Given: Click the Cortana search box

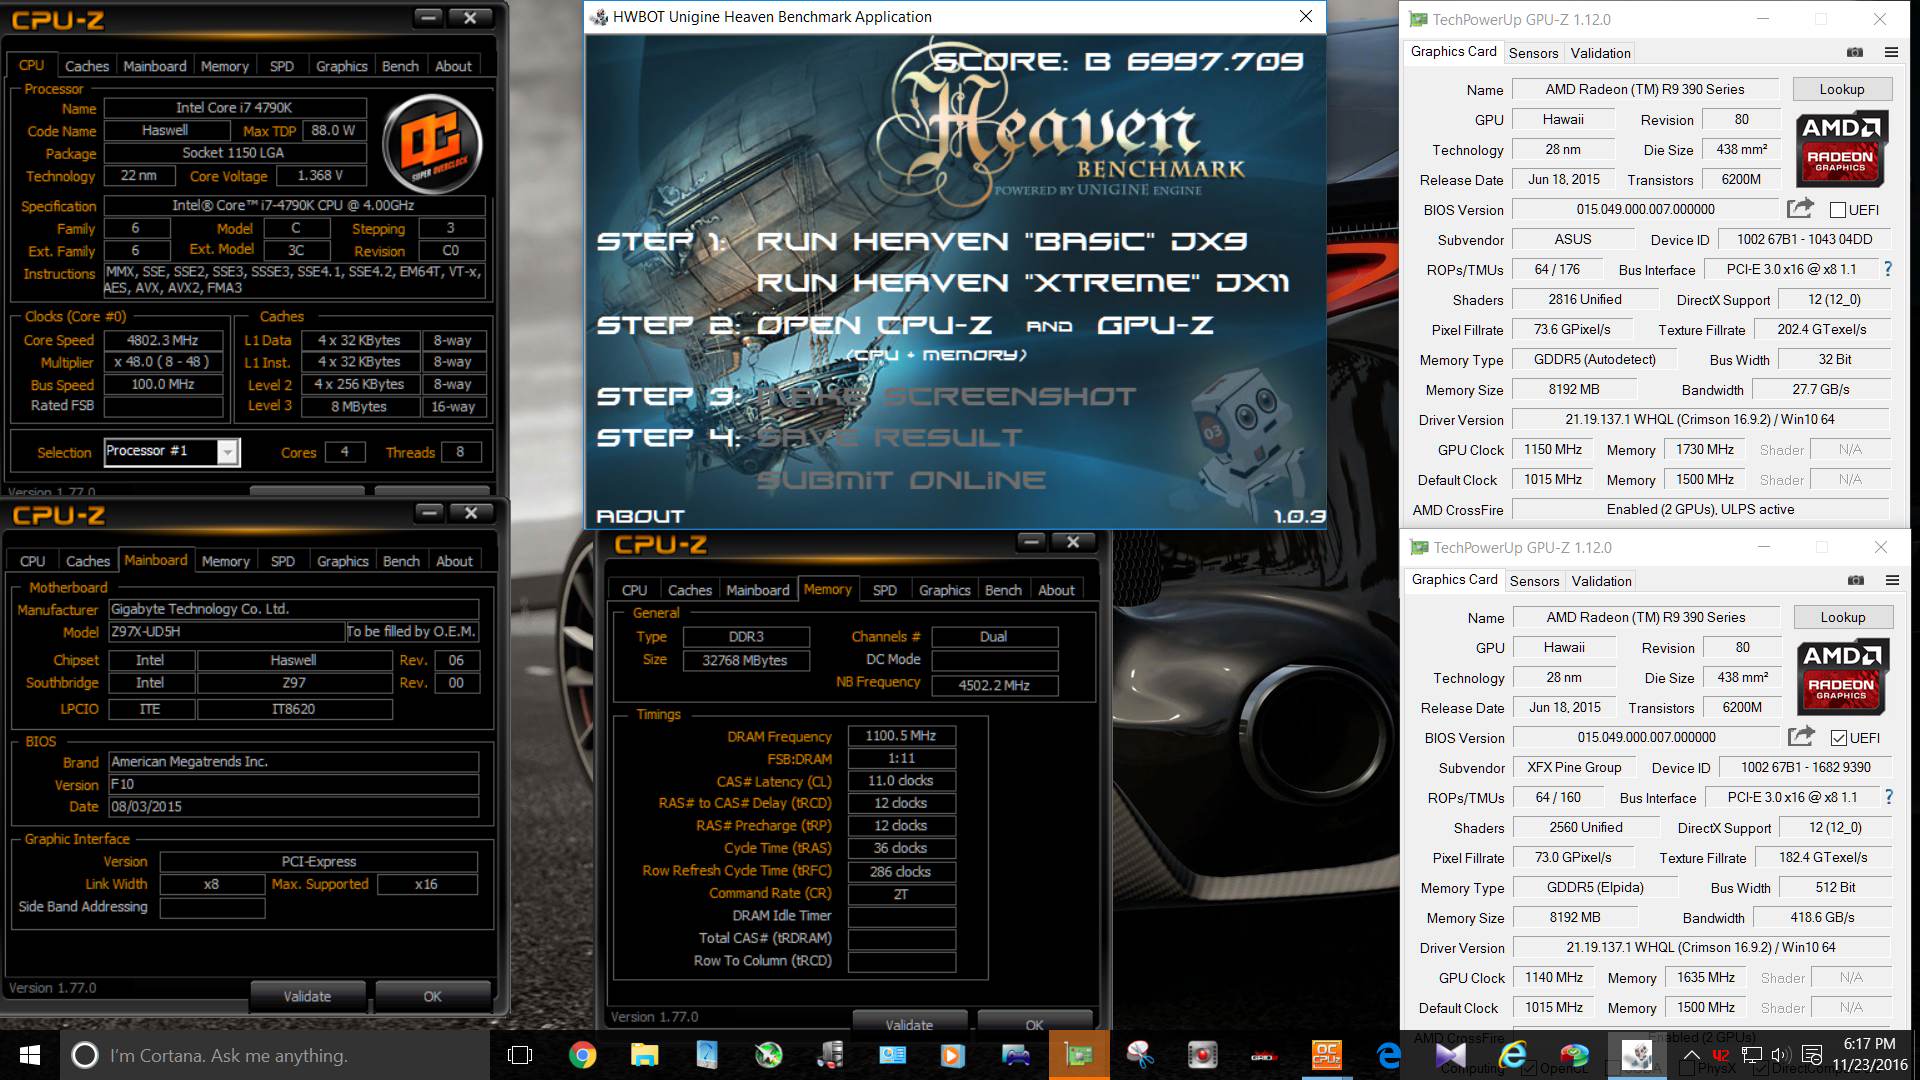Looking at the screenshot, I should [275, 1055].
